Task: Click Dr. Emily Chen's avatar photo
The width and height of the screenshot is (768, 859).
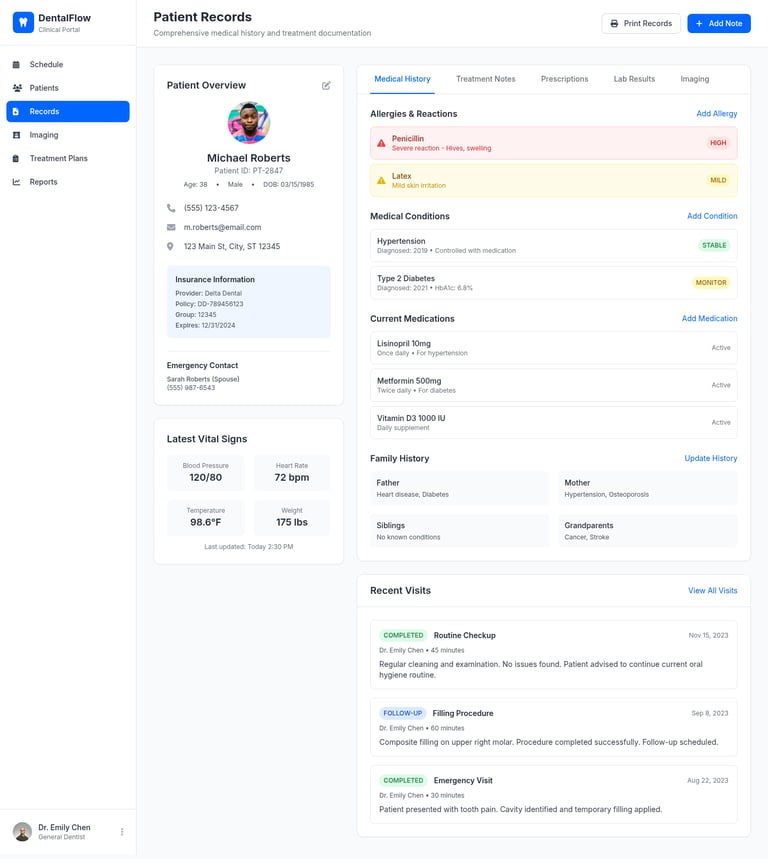Action: click(22, 832)
